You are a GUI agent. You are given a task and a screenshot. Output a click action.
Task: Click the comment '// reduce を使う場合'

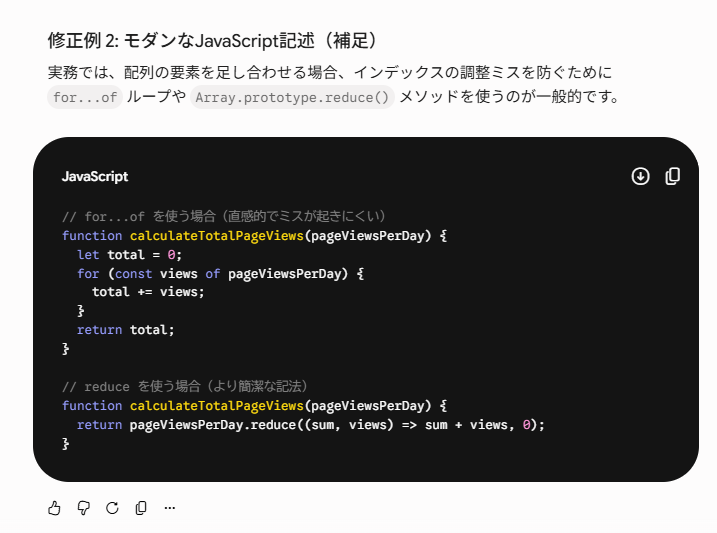(x=131, y=387)
